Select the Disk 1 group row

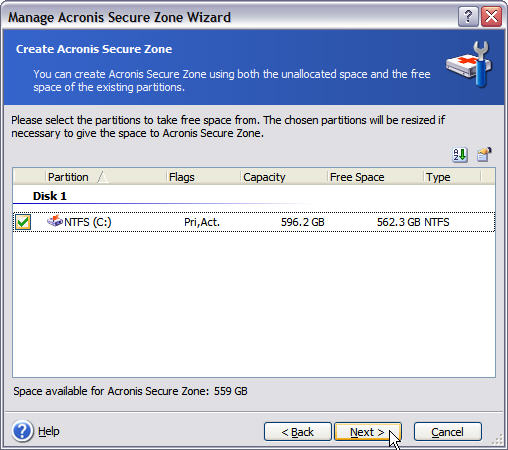(254, 196)
